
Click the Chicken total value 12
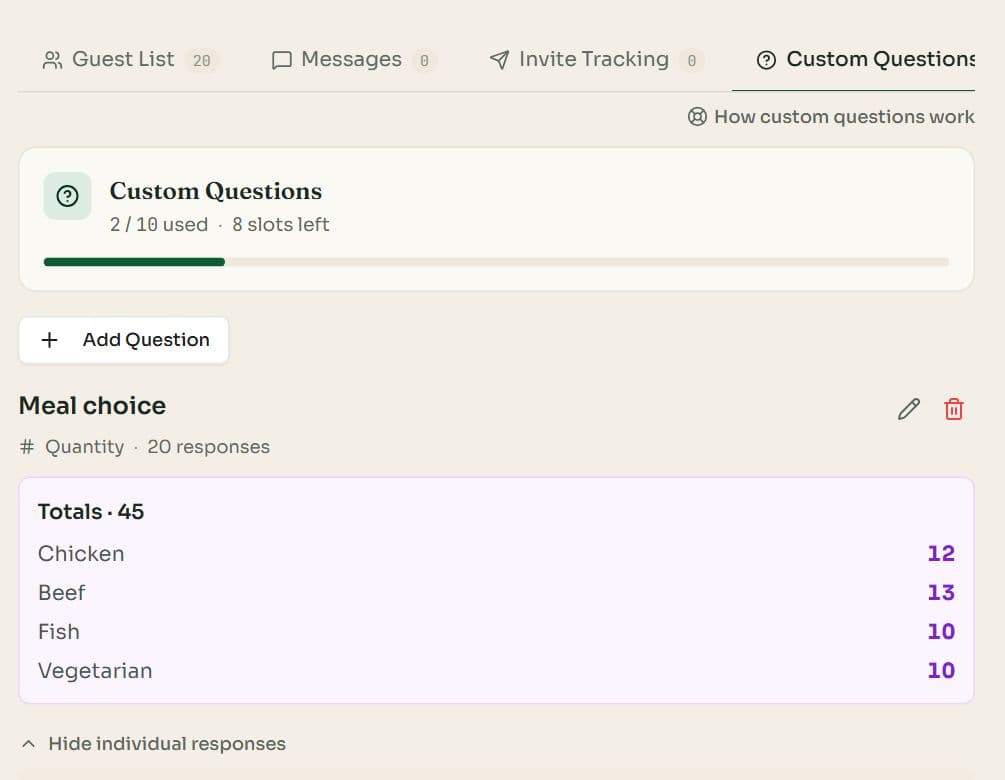[x=941, y=554]
